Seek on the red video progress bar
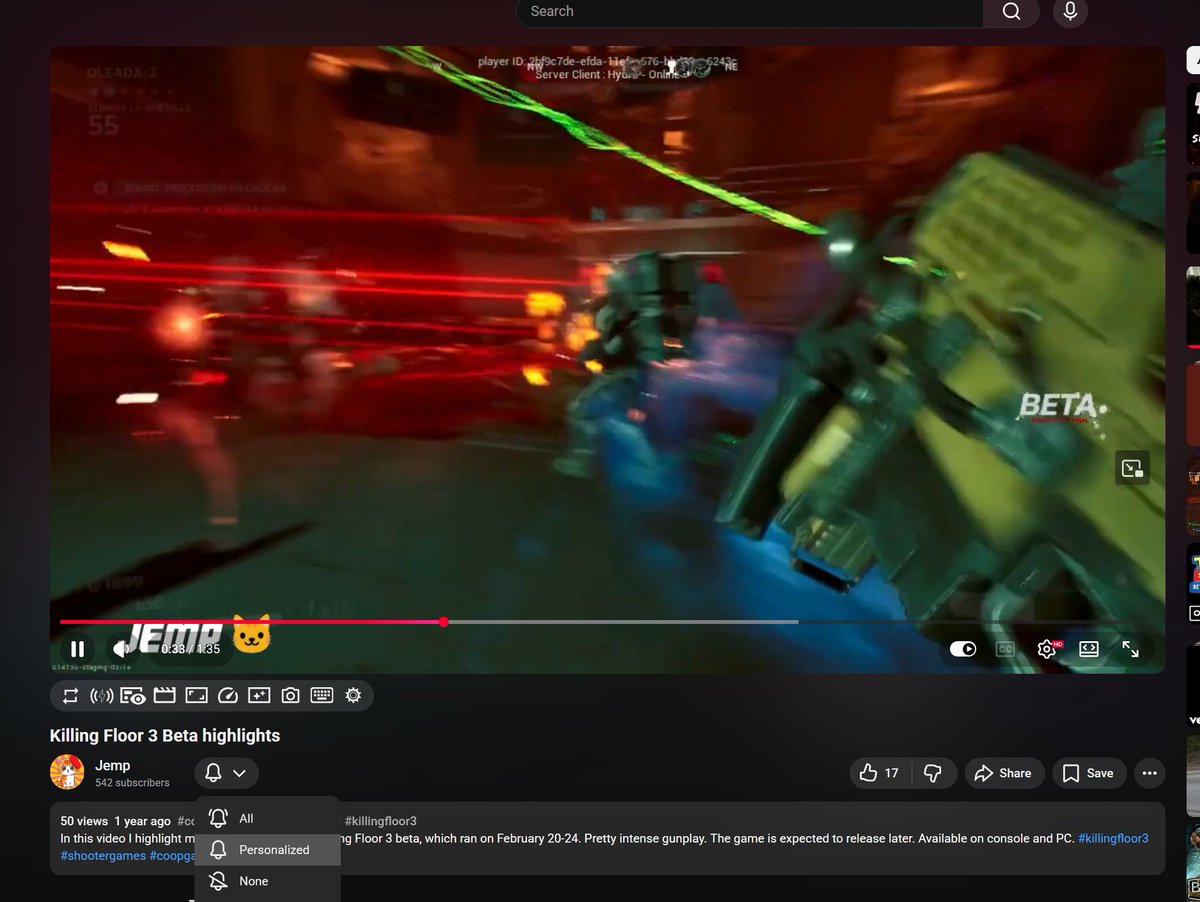This screenshot has width=1200, height=902. [251, 622]
